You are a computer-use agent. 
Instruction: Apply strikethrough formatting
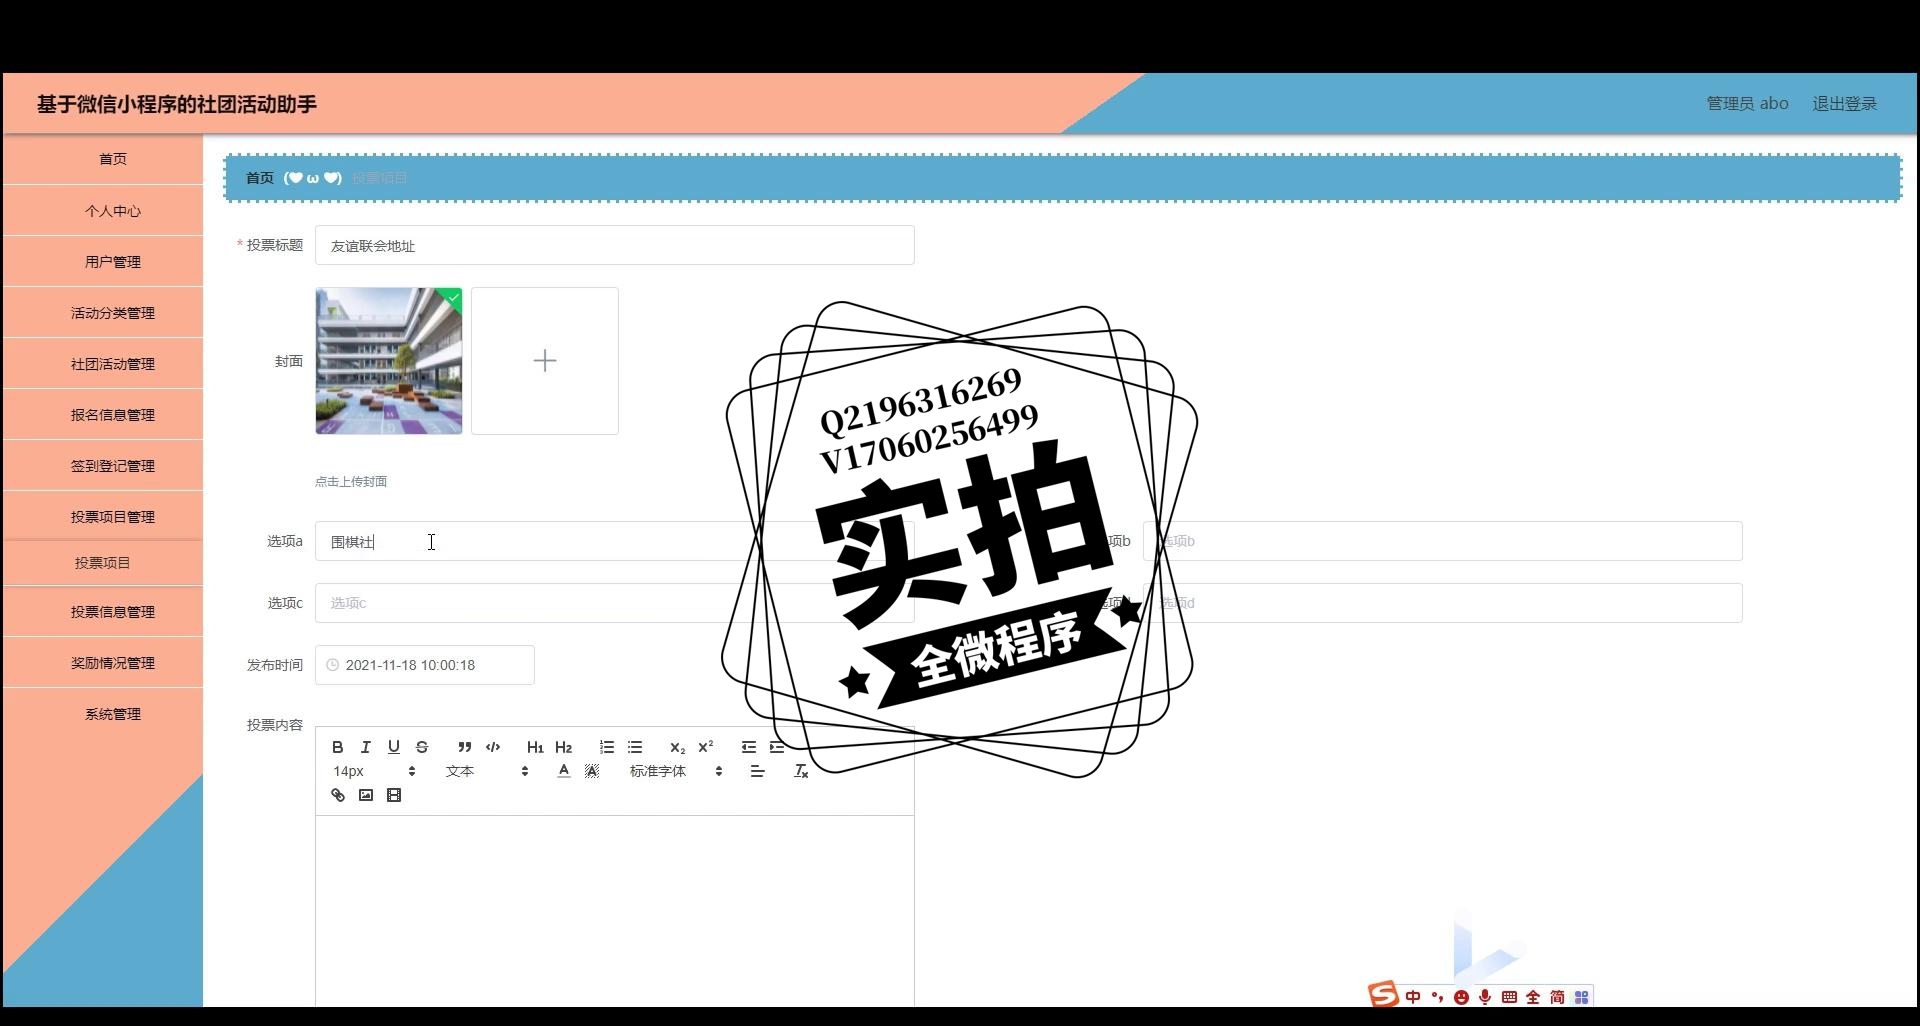coord(422,747)
